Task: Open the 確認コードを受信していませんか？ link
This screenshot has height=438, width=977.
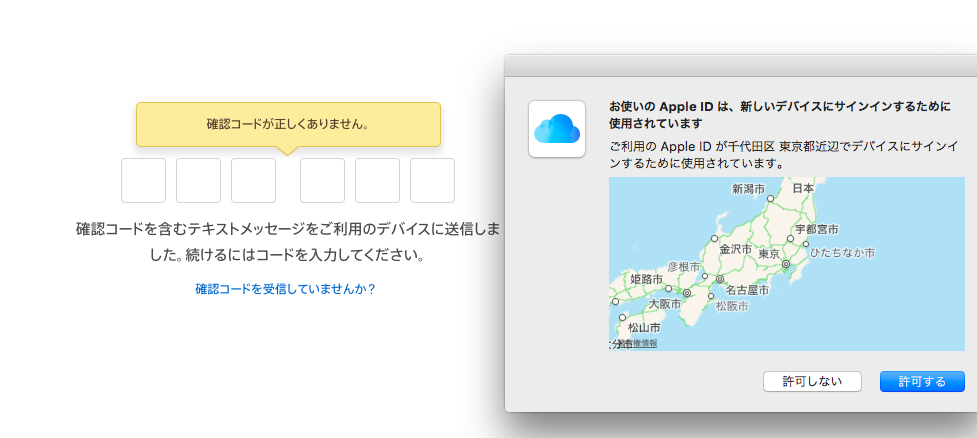Action: (x=285, y=289)
